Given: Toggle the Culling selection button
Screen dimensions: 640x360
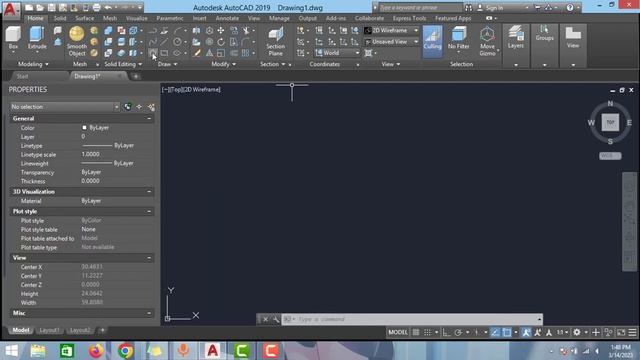Looking at the screenshot, I should 432,41.
